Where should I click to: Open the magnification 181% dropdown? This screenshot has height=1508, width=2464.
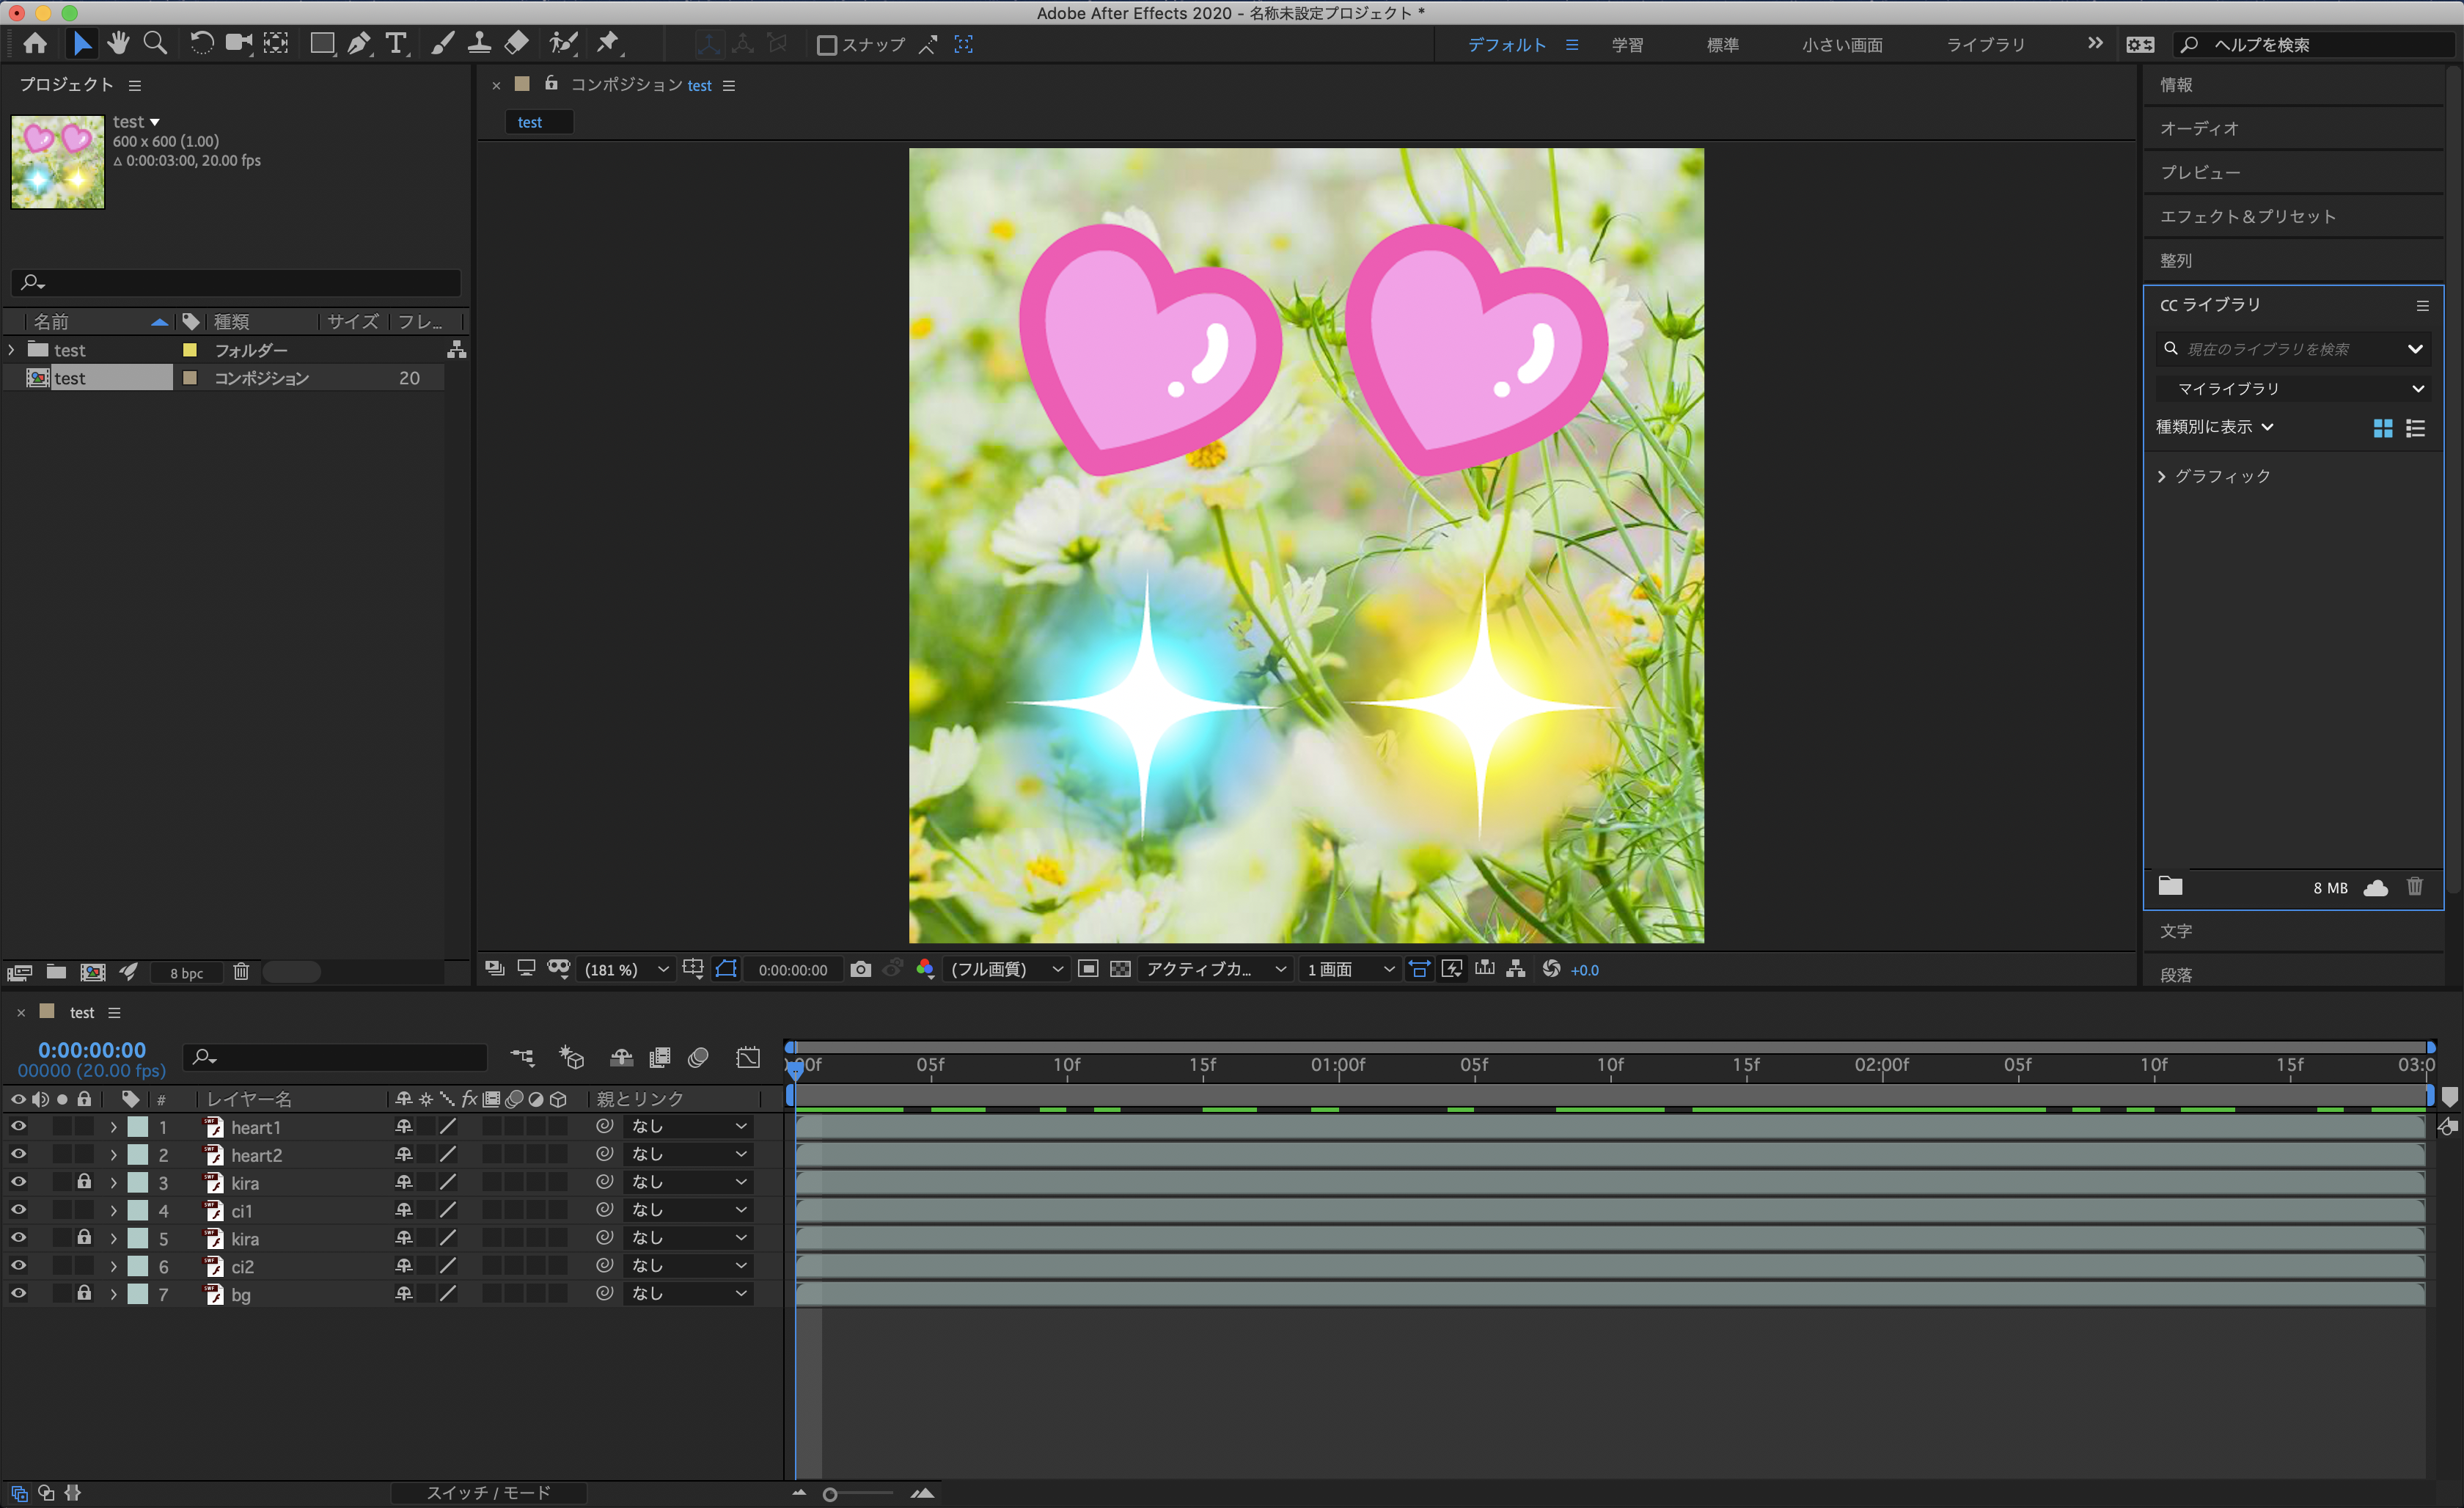tap(625, 969)
